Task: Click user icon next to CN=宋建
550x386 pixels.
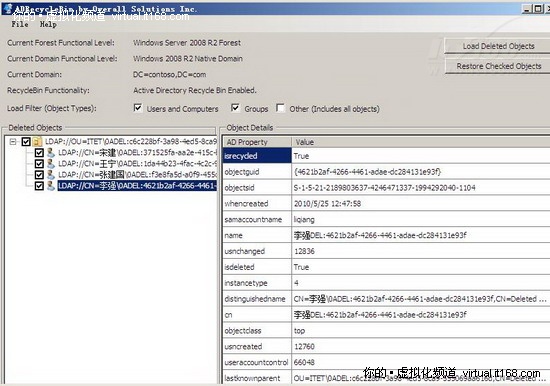Action: point(51,153)
